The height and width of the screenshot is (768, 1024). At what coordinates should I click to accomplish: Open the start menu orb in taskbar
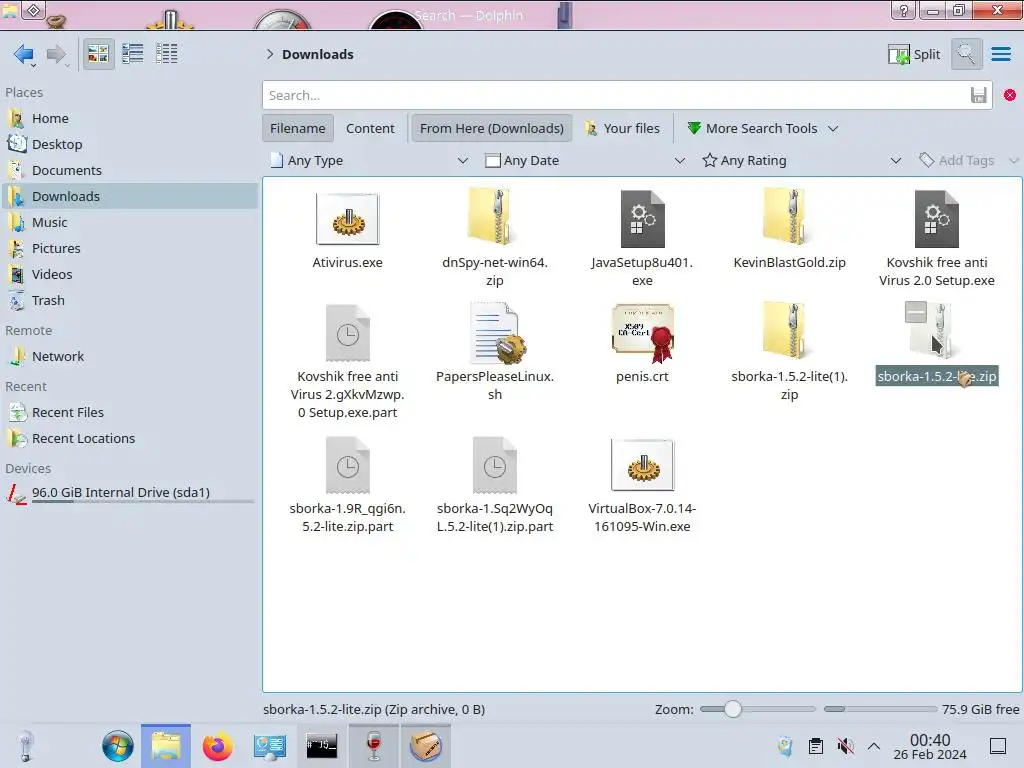[x=118, y=746]
